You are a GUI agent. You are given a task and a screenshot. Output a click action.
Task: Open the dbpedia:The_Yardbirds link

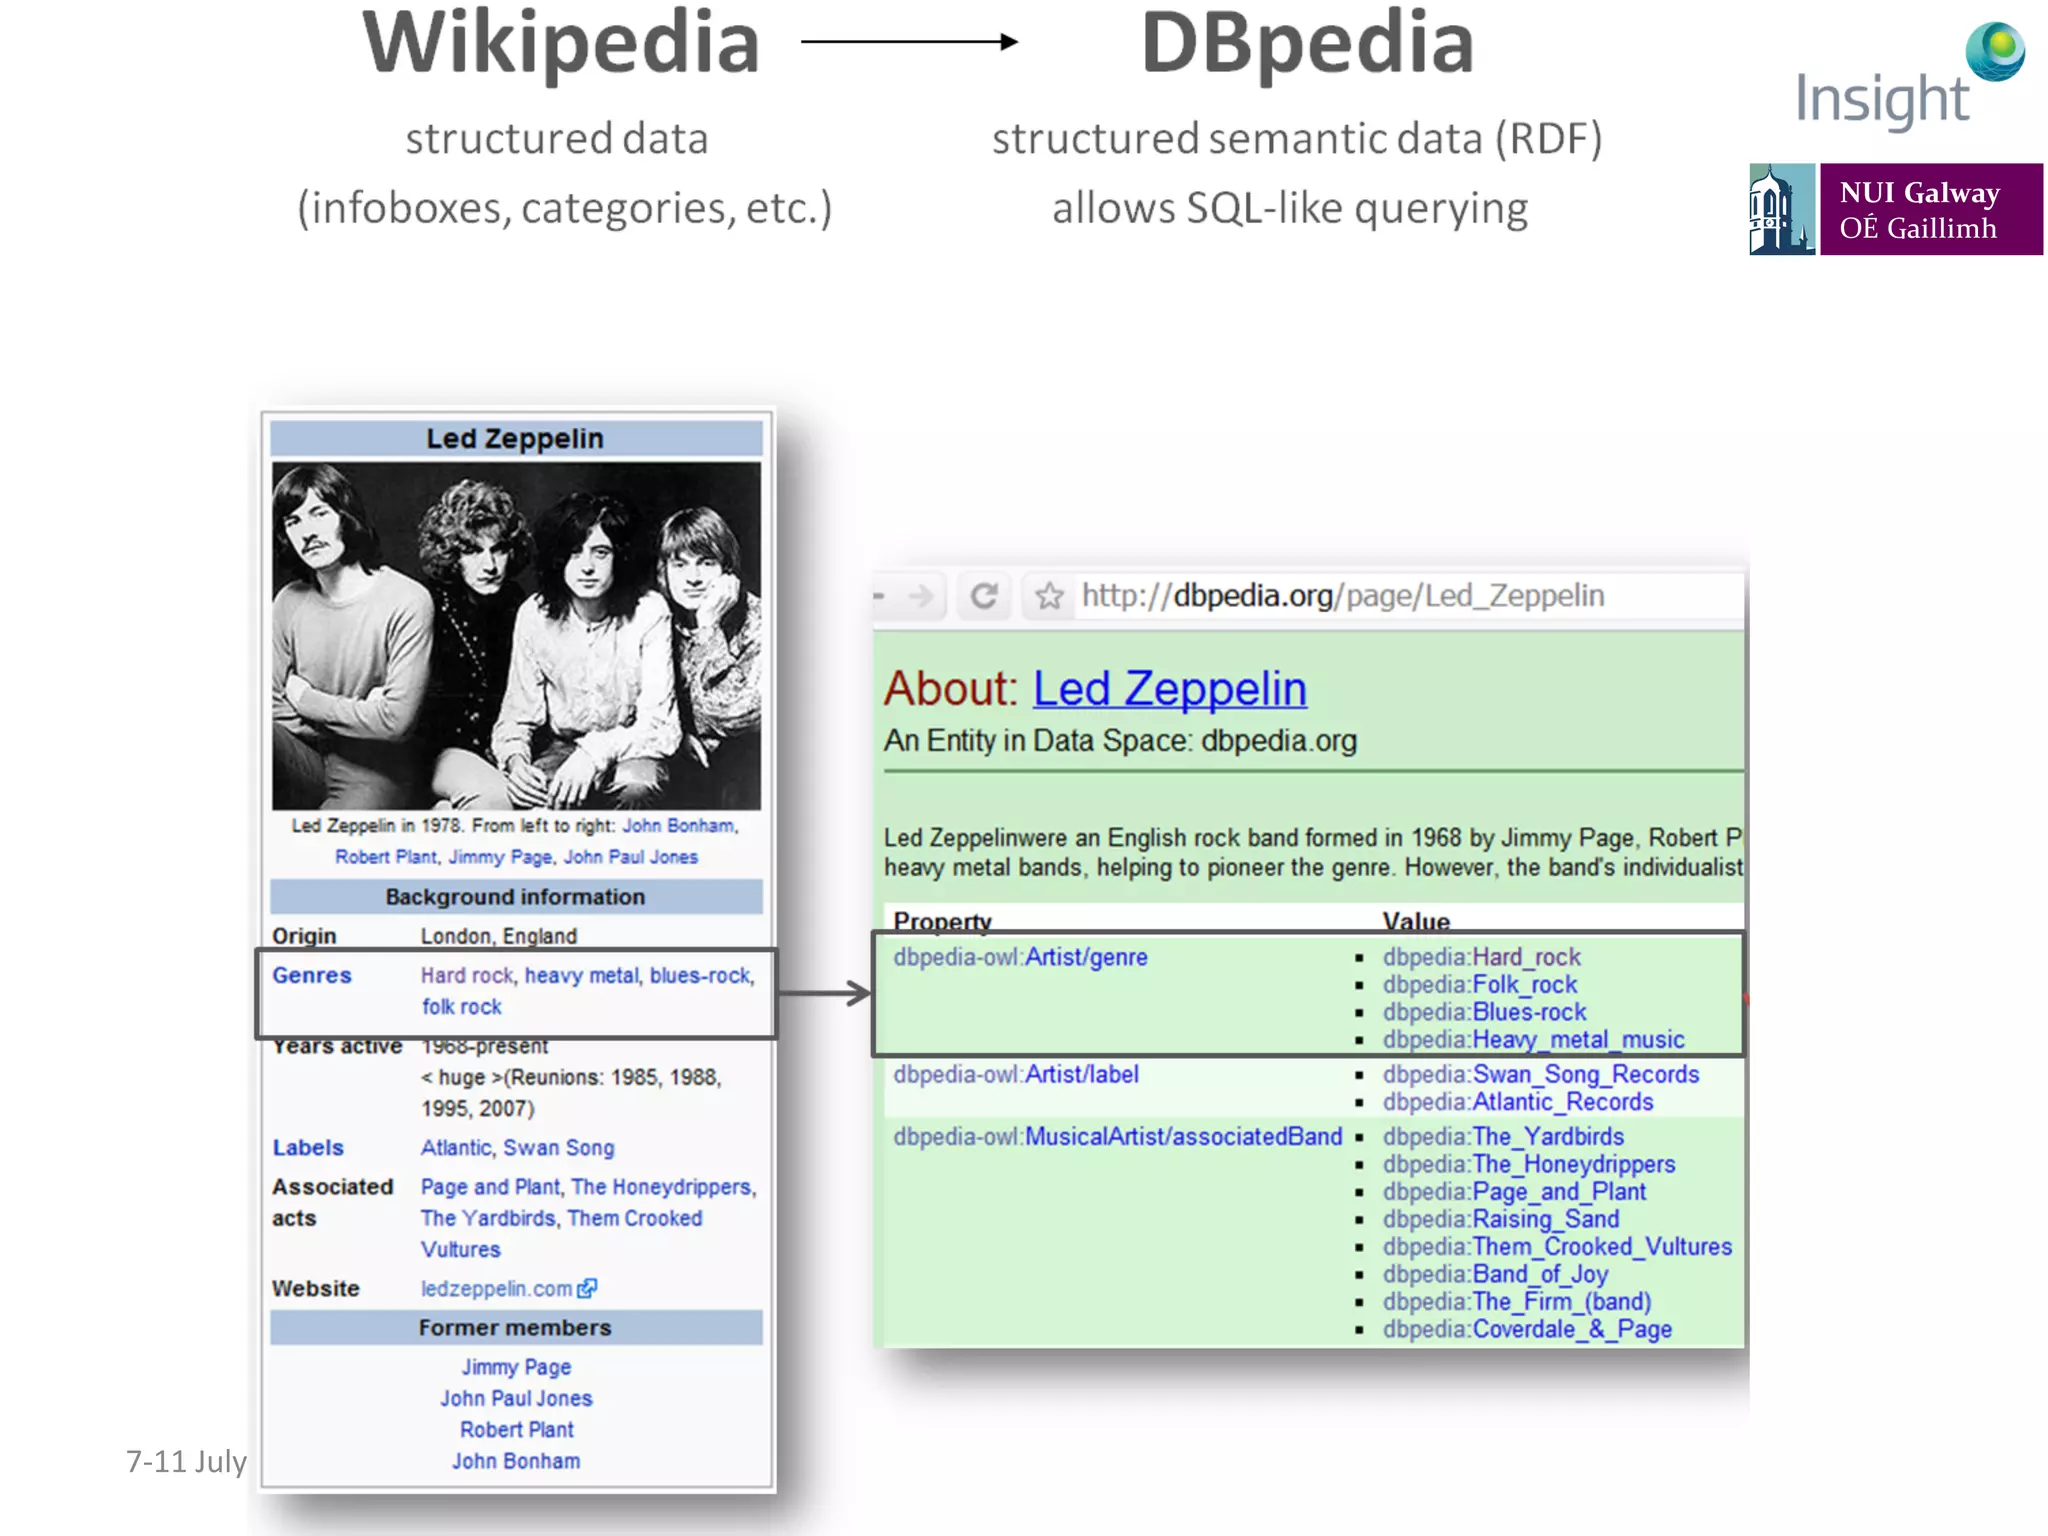click(1503, 1136)
